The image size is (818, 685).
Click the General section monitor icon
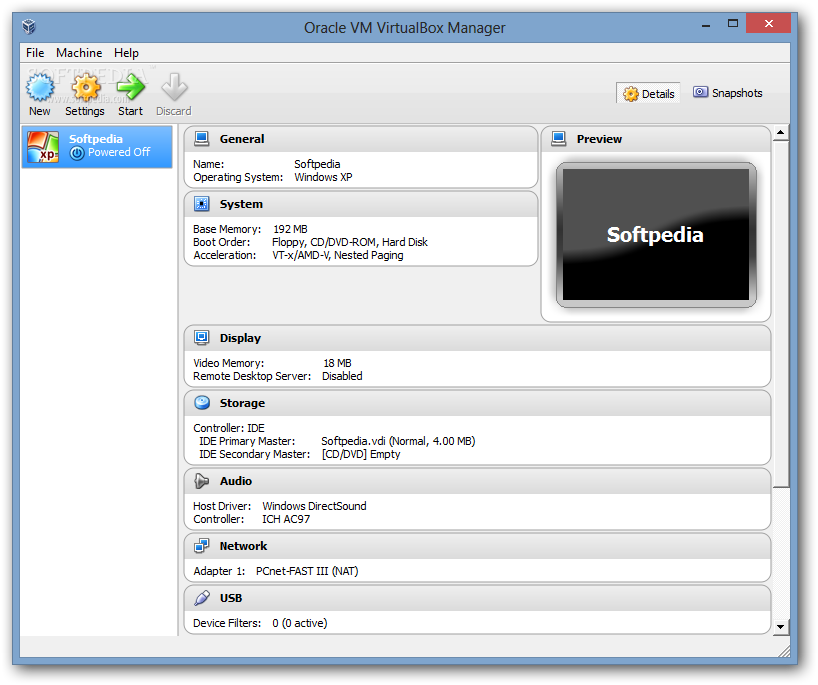coord(202,139)
